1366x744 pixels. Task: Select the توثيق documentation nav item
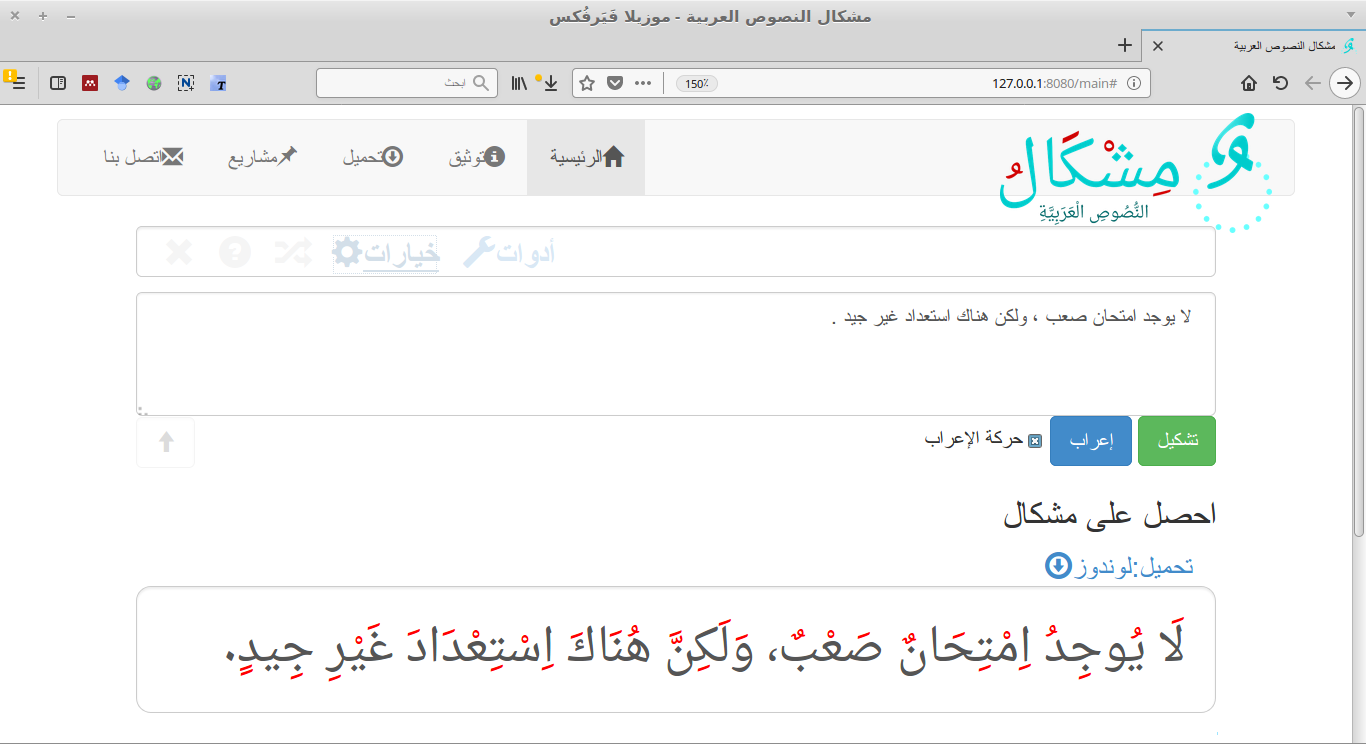476,158
